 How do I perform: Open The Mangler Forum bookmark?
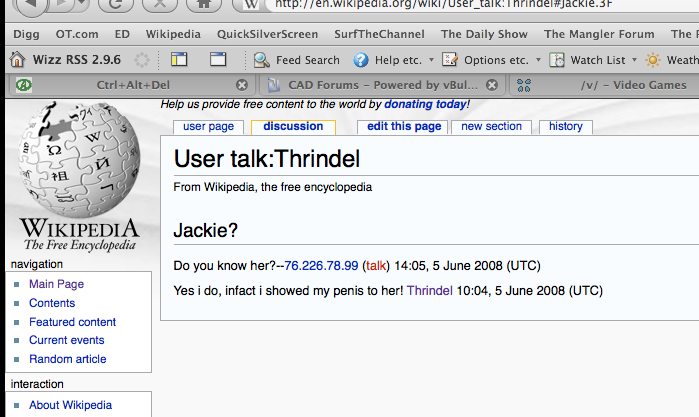coord(599,34)
